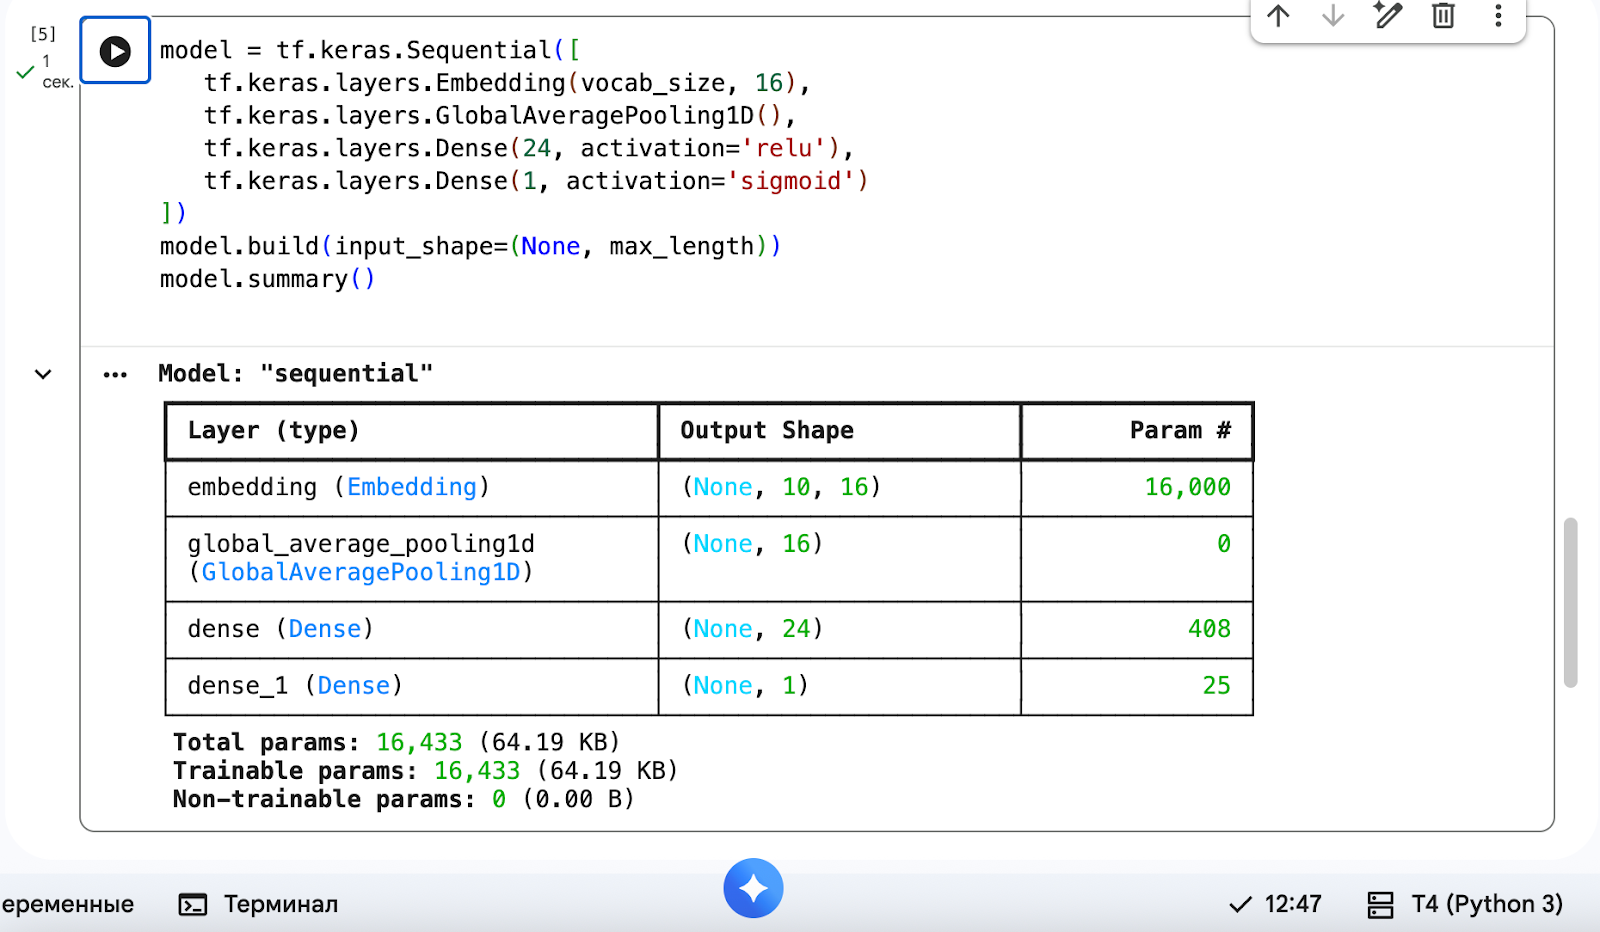Click the terminal icon in bottom bar
Image resolution: width=1600 pixels, height=932 pixels.
click(x=192, y=905)
